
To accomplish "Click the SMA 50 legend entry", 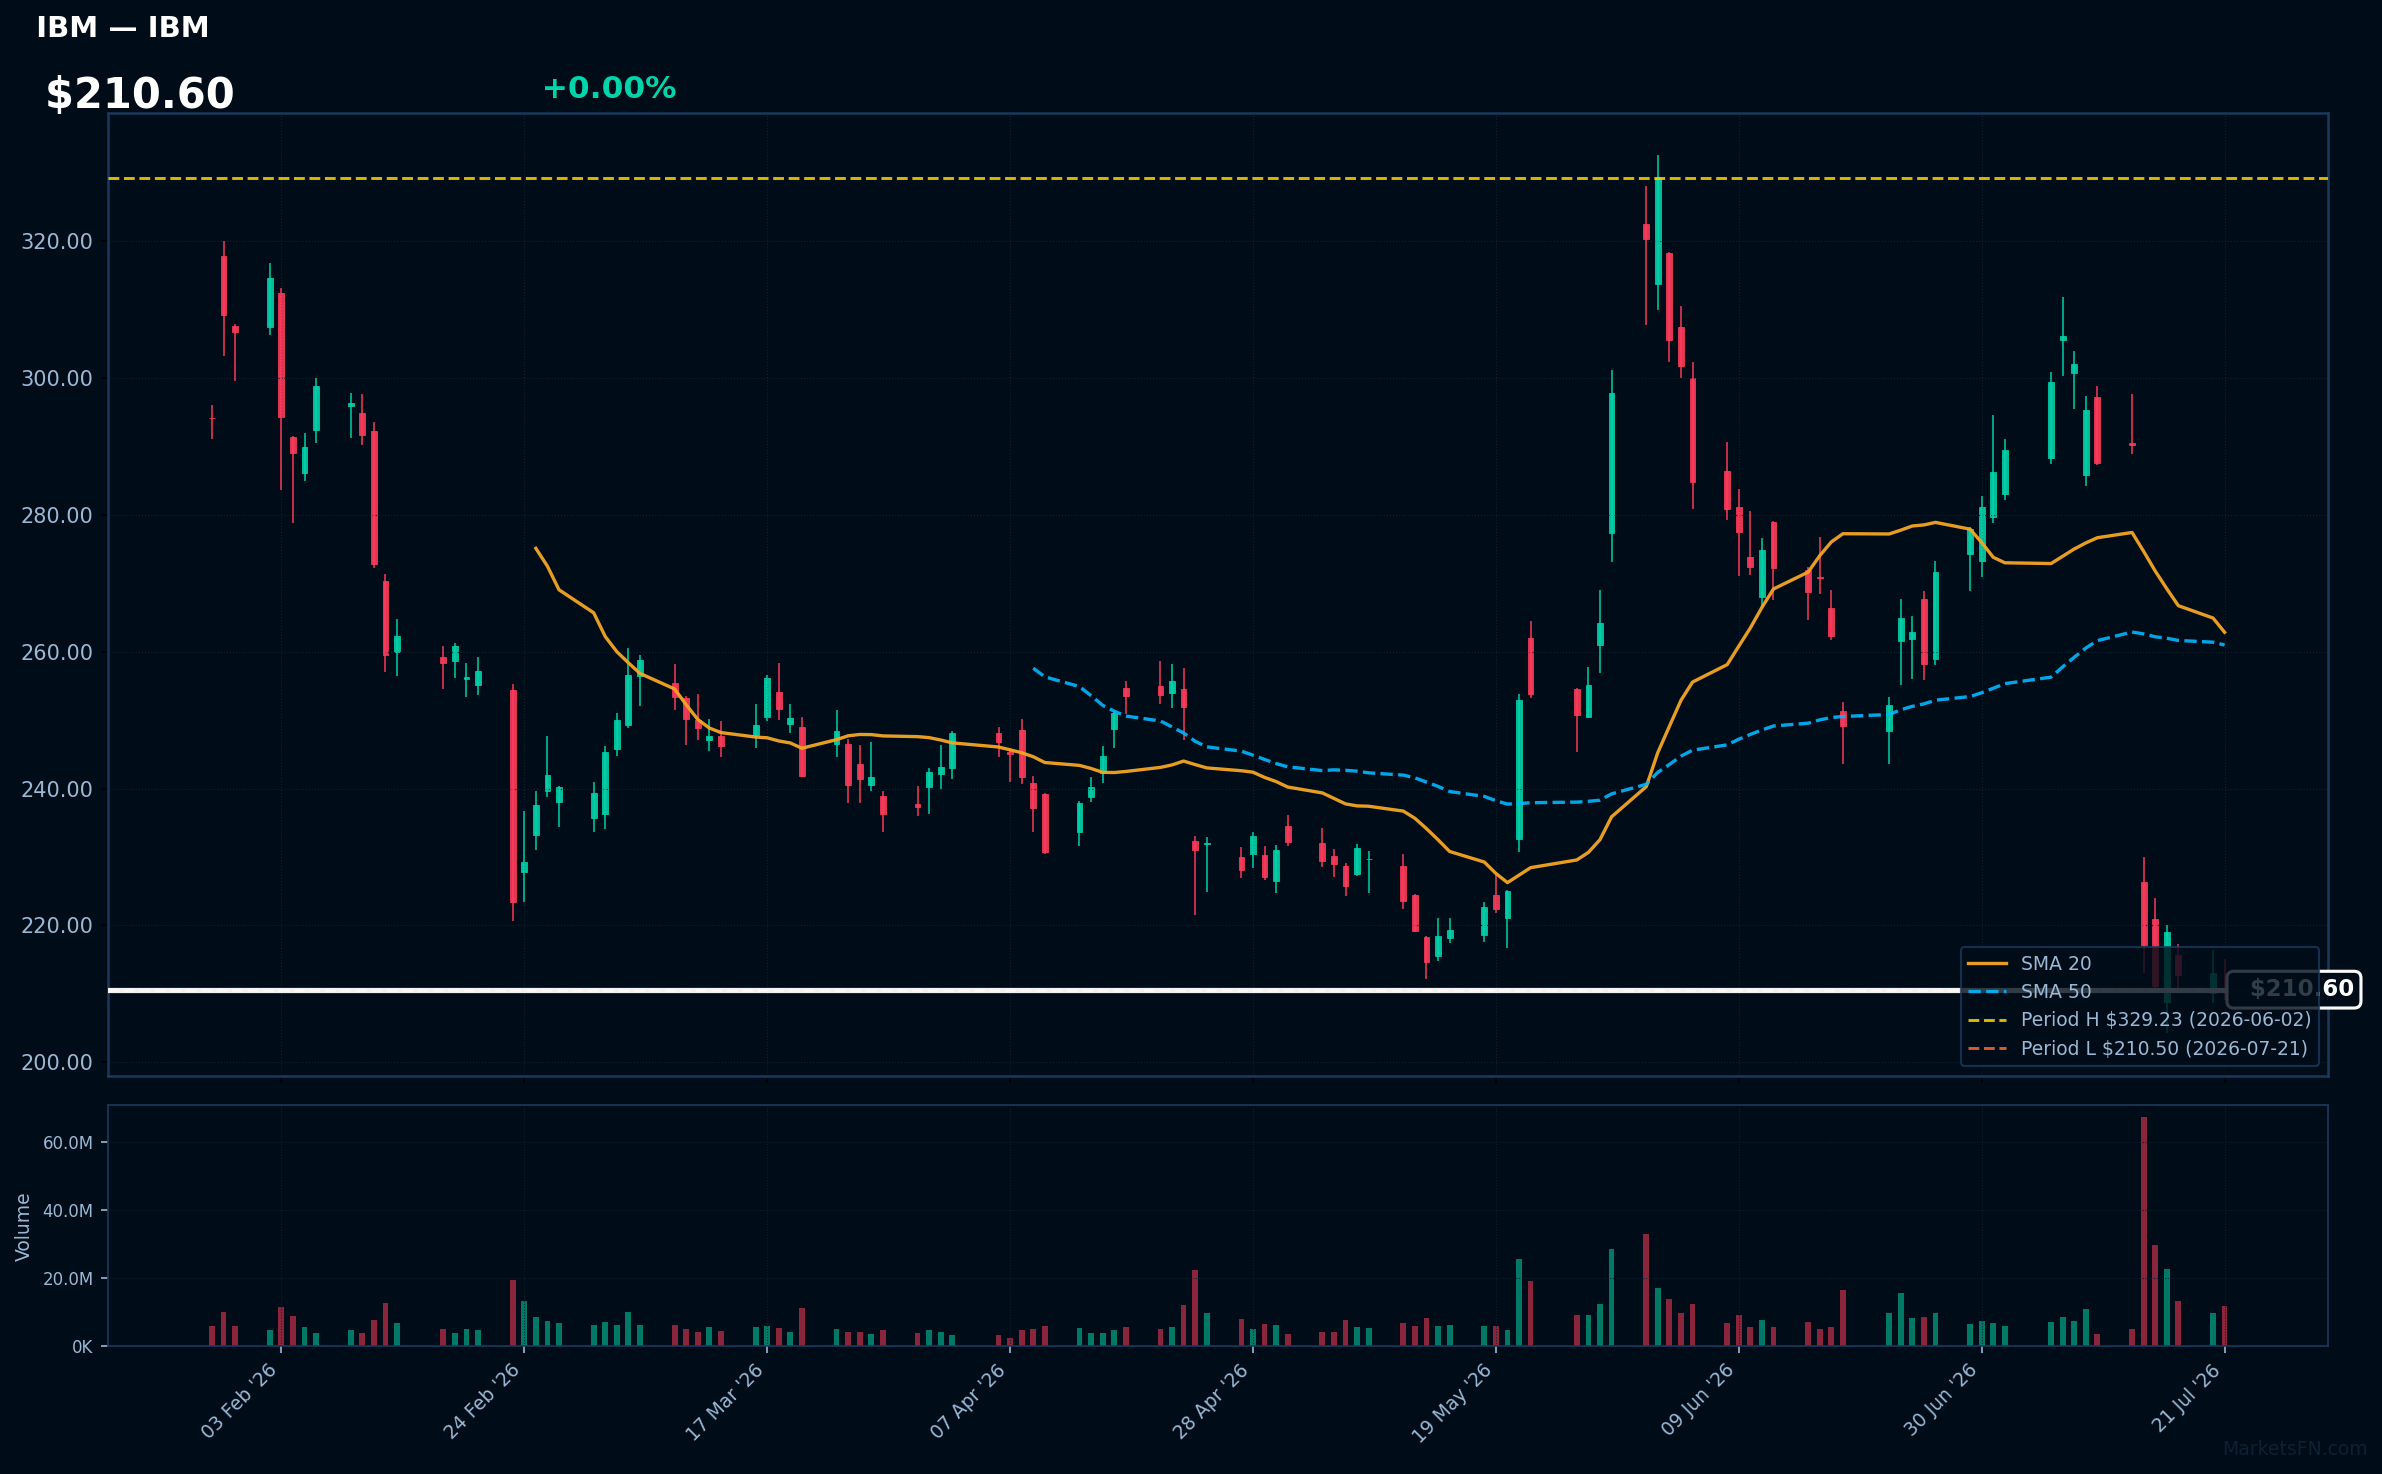I will point(2030,991).
